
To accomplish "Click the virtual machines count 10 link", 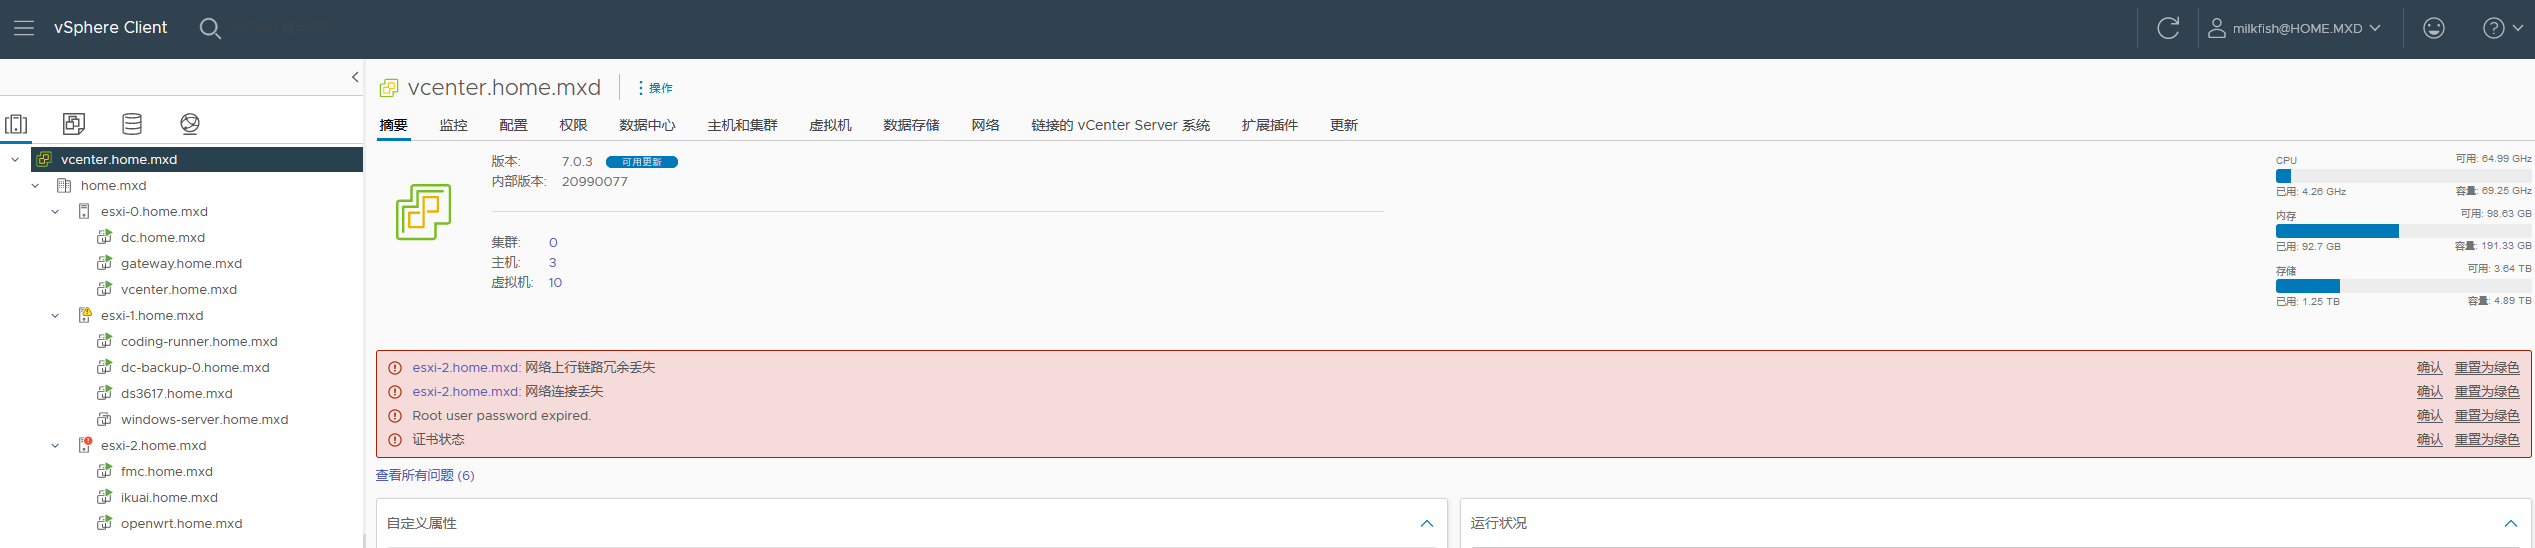I will click(x=555, y=282).
